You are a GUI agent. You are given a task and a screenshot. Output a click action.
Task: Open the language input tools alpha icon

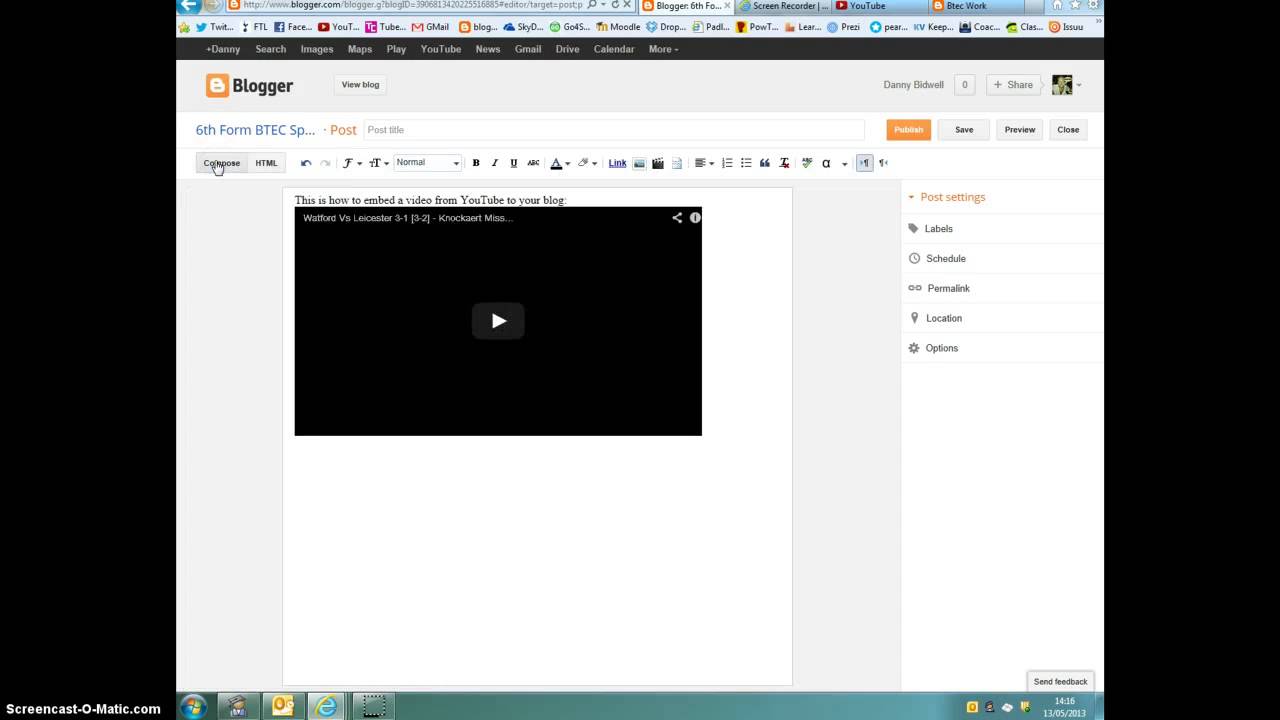tap(826, 163)
